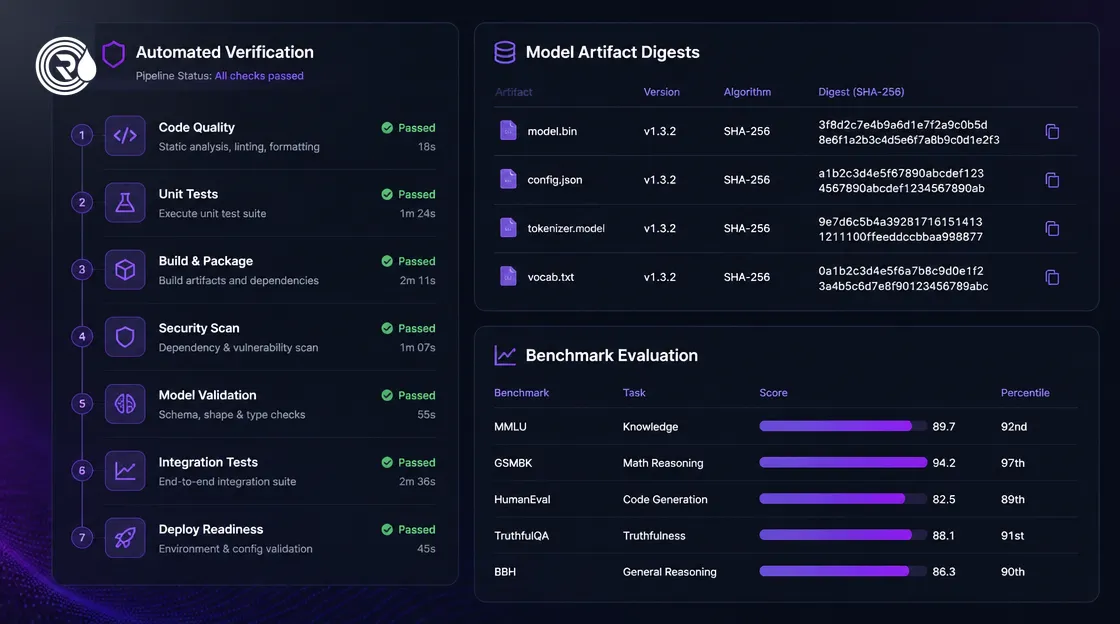
Task: Click the Integration Tests 2m 36s duration
Action: [x=417, y=481]
